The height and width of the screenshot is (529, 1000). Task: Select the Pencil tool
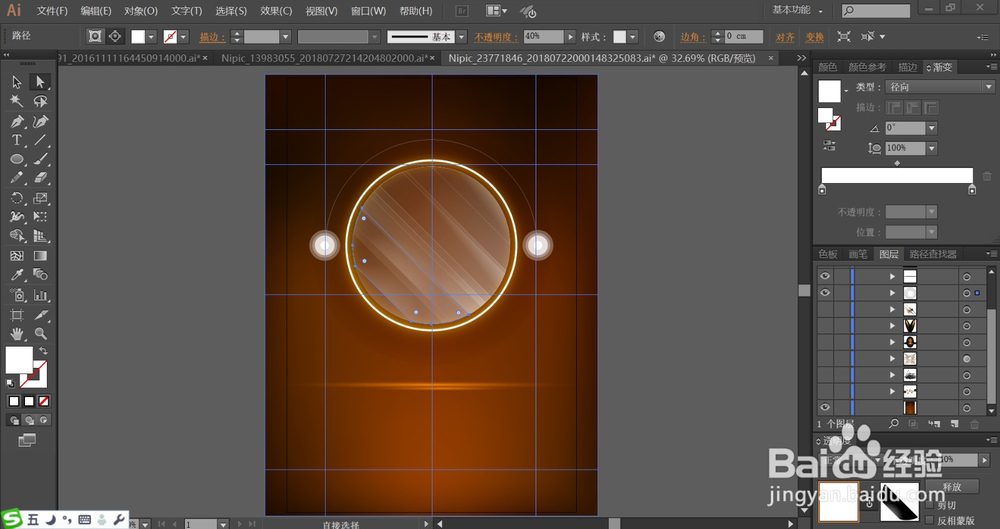tap(17, 178)
